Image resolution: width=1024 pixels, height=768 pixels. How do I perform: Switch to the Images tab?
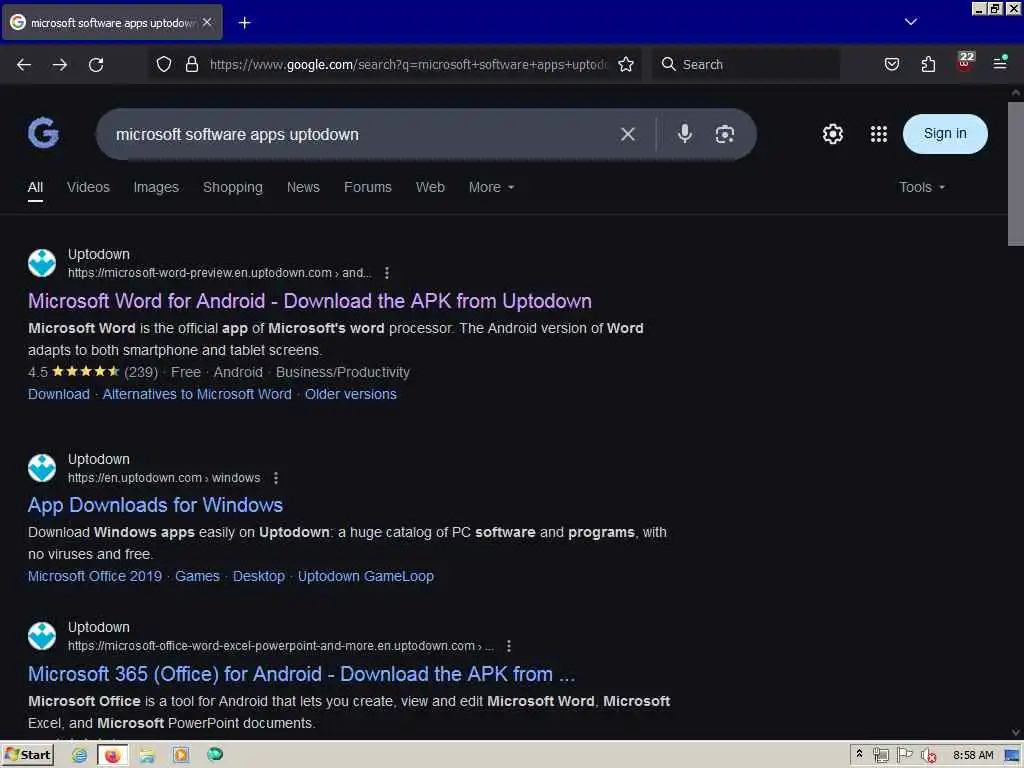[156, 187]
